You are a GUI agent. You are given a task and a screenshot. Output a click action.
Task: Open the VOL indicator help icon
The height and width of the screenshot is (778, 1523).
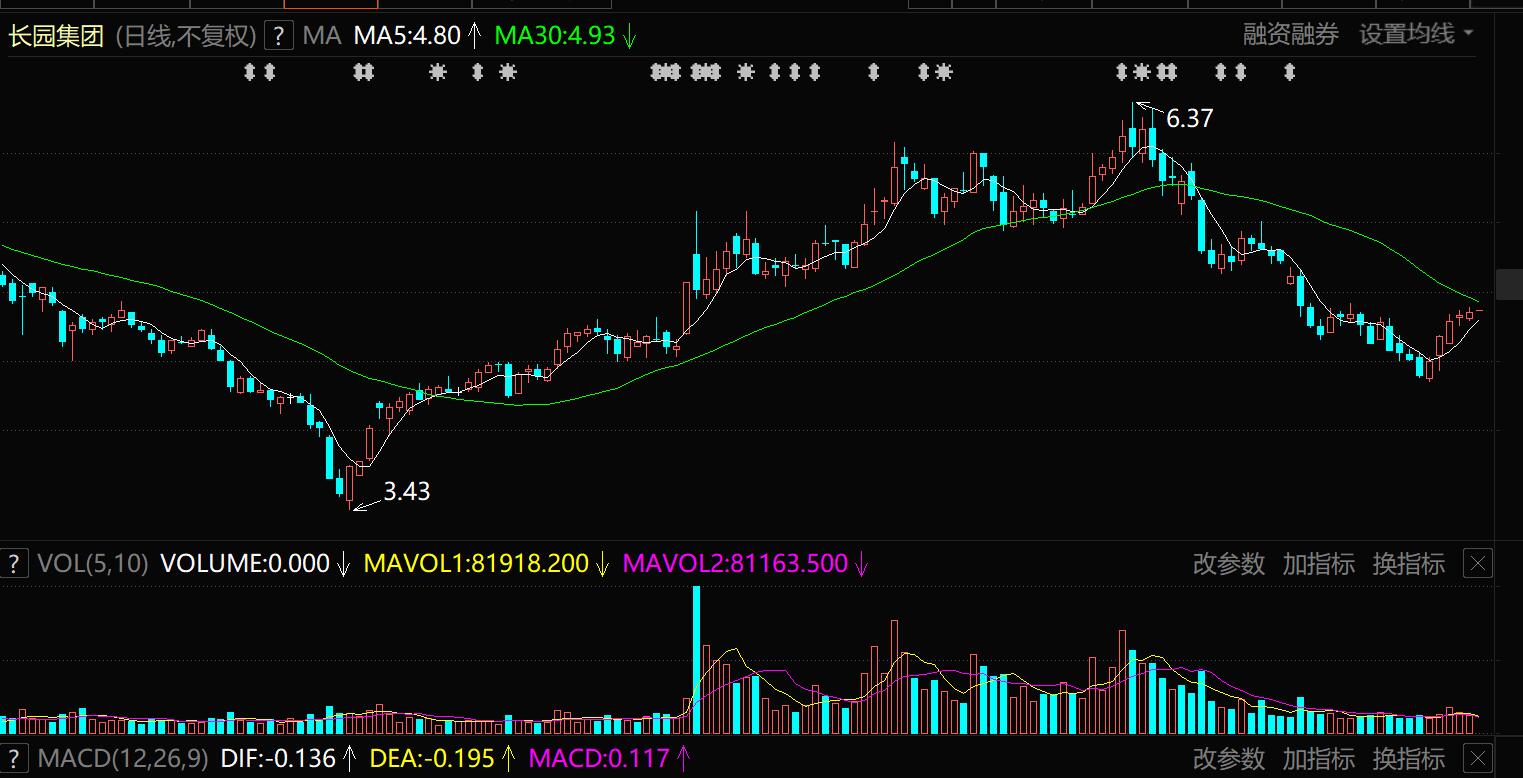click(x=14, y=564)
